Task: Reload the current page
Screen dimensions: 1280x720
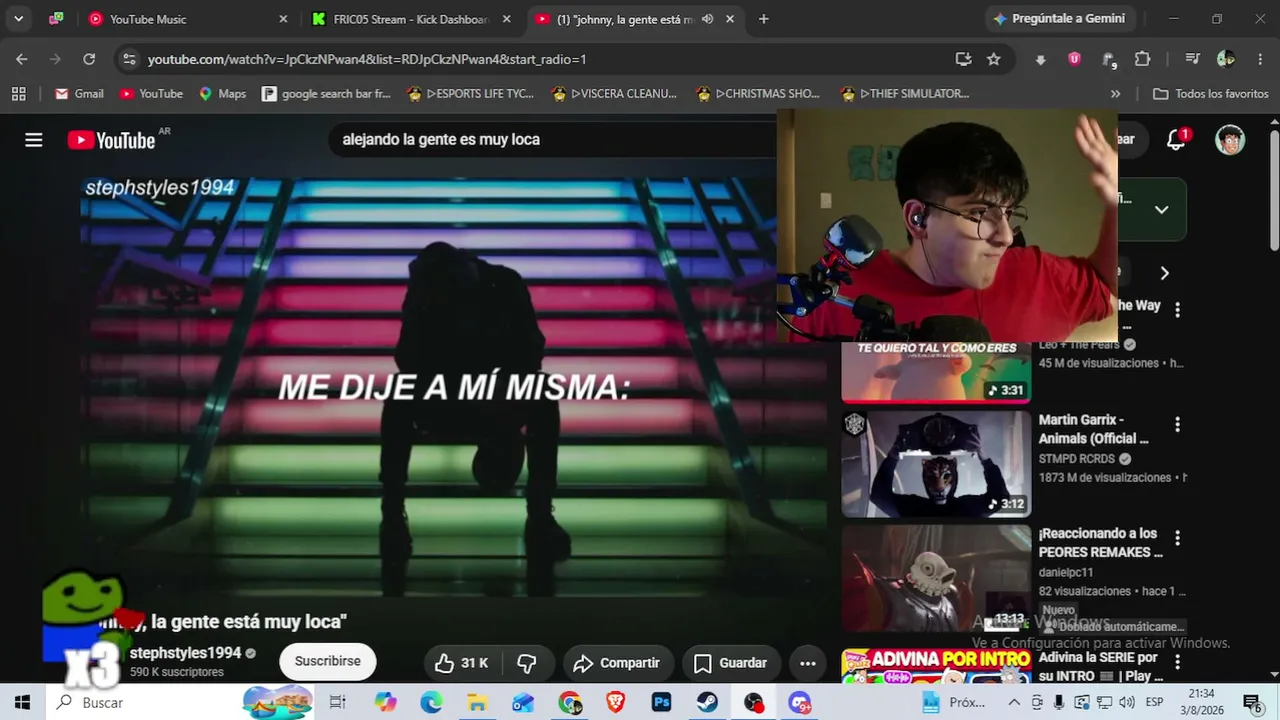Action: [89, 59]
